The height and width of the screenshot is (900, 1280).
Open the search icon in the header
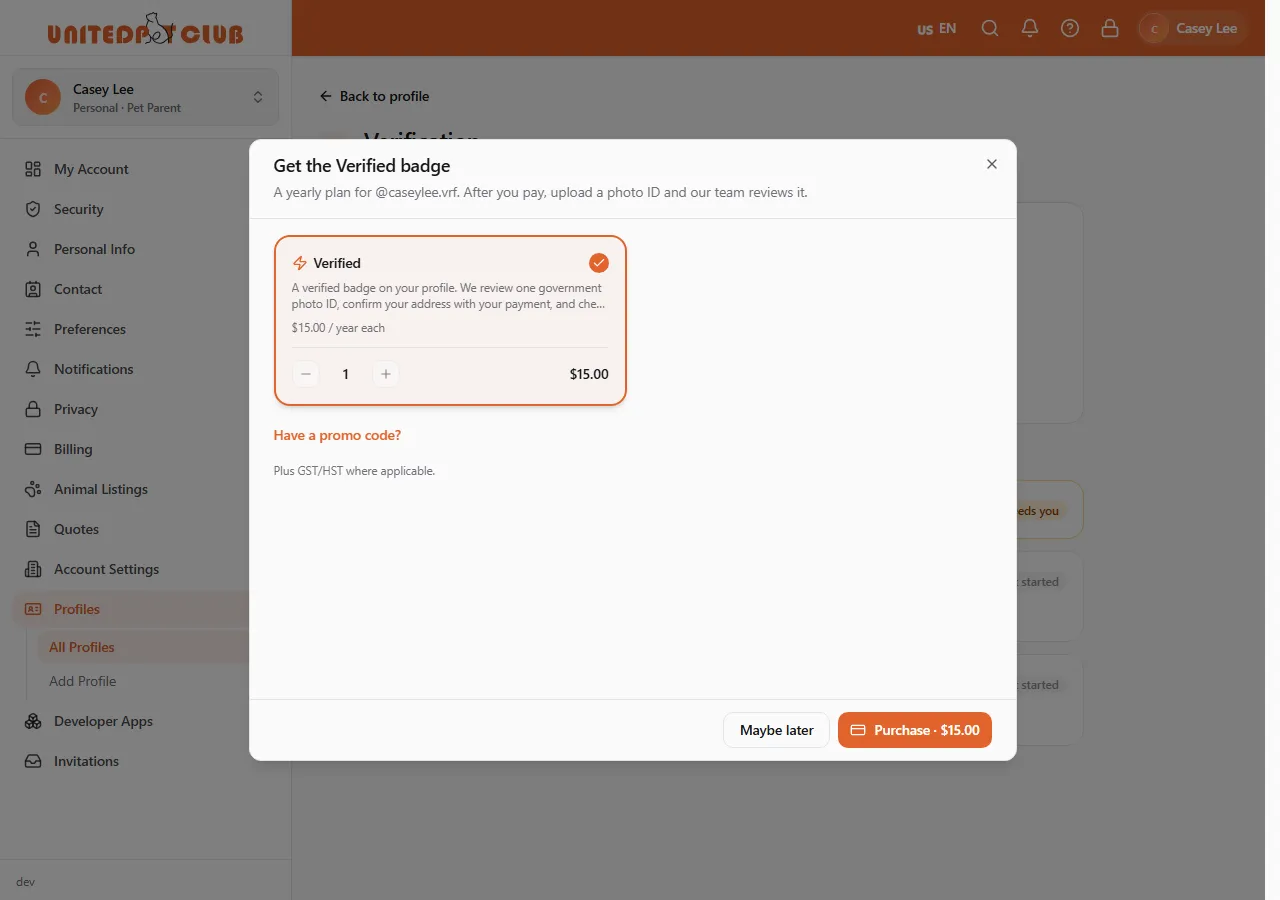click(x=990, y=28)
